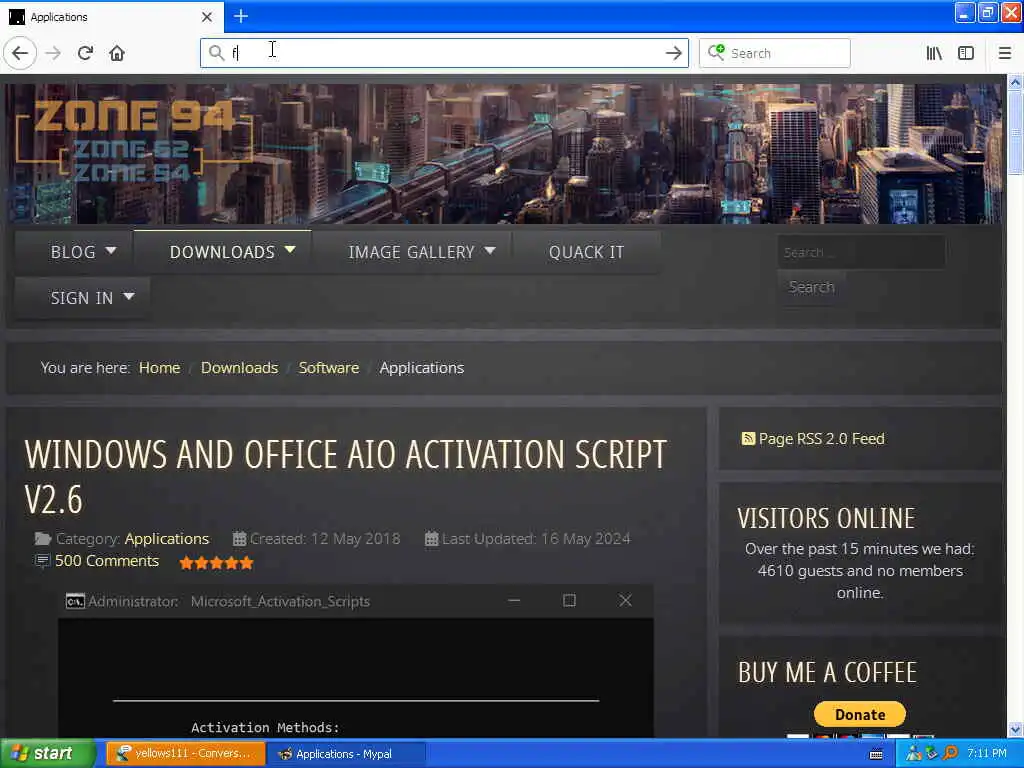Click the browser back arrow button

(20, 53)
